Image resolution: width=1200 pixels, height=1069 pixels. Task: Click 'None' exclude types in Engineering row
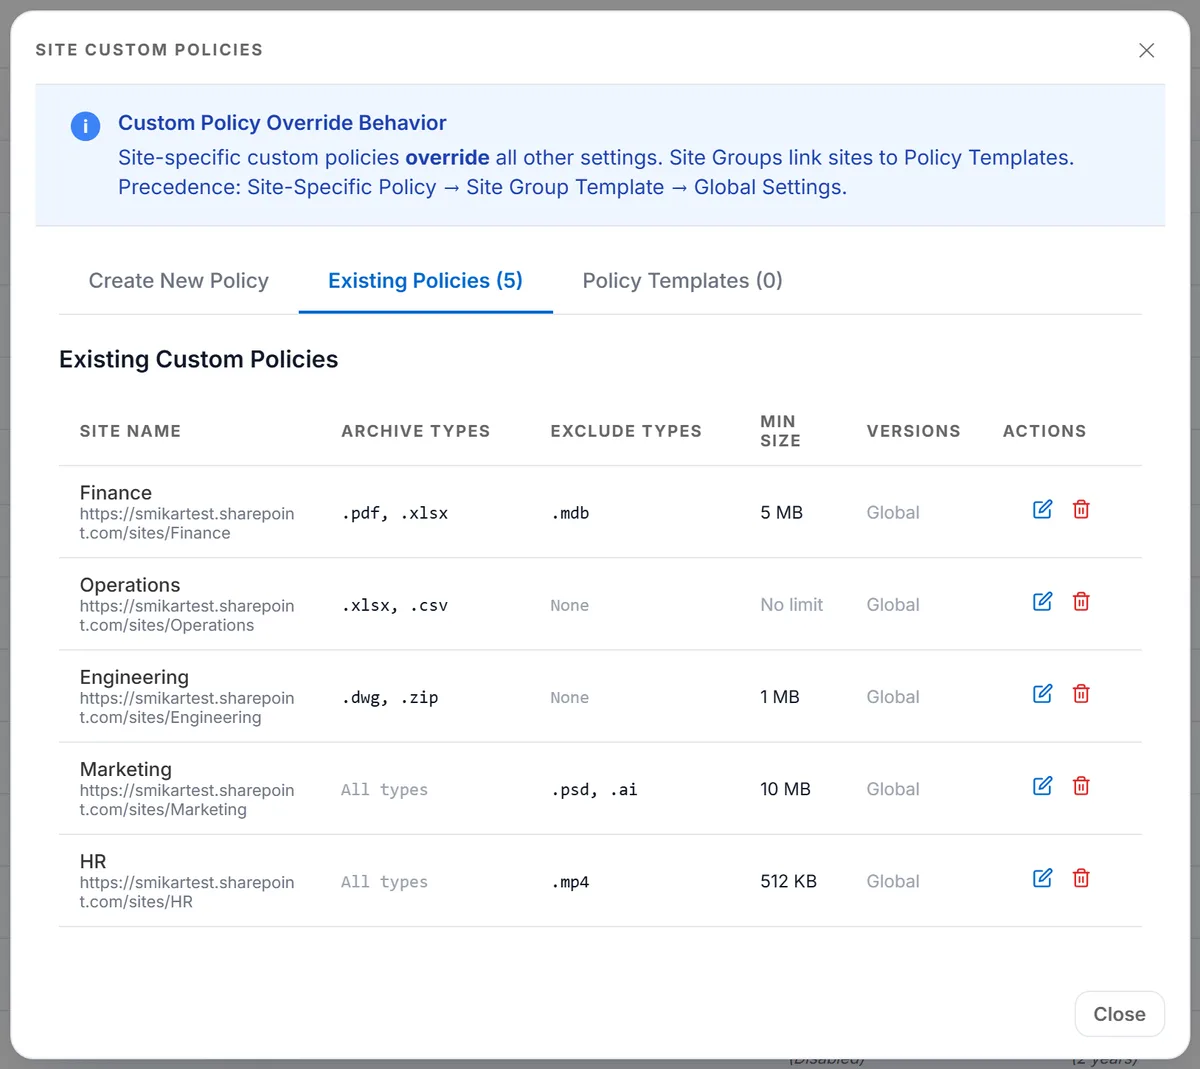(569, 697)
